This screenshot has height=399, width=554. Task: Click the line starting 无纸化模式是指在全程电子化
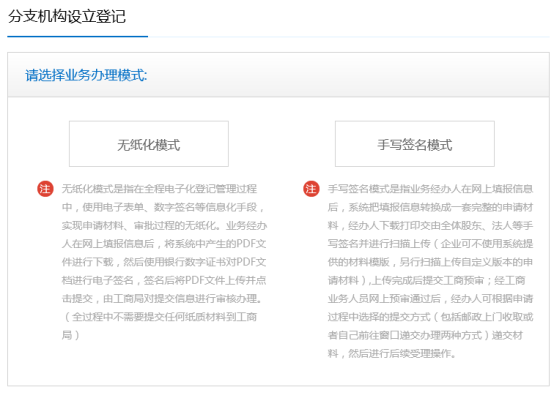(x=159, y=189)
